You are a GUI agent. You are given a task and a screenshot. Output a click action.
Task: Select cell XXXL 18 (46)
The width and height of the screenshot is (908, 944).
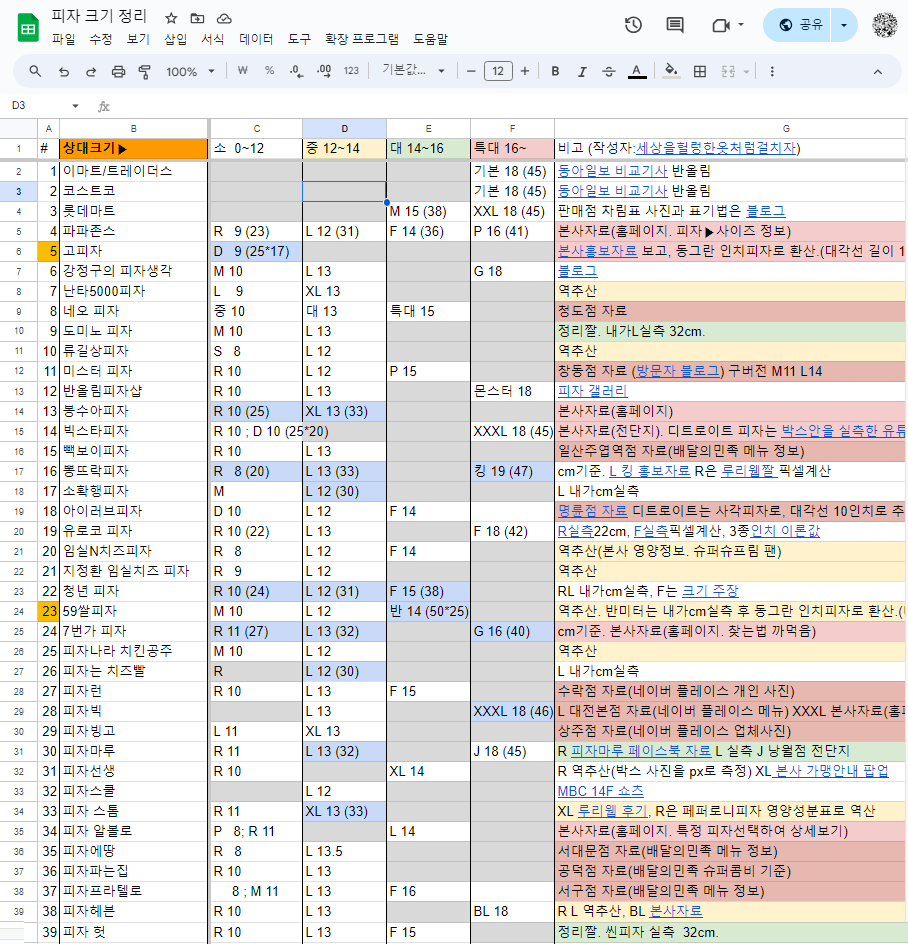(512, 711)
